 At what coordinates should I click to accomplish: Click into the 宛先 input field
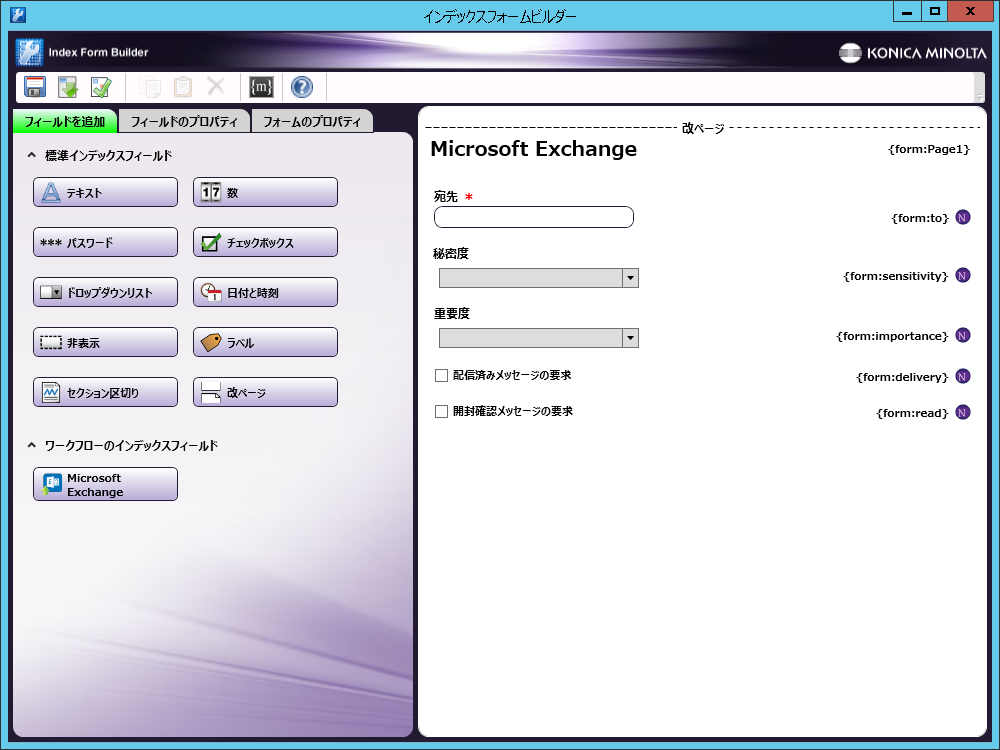[534, 217]
